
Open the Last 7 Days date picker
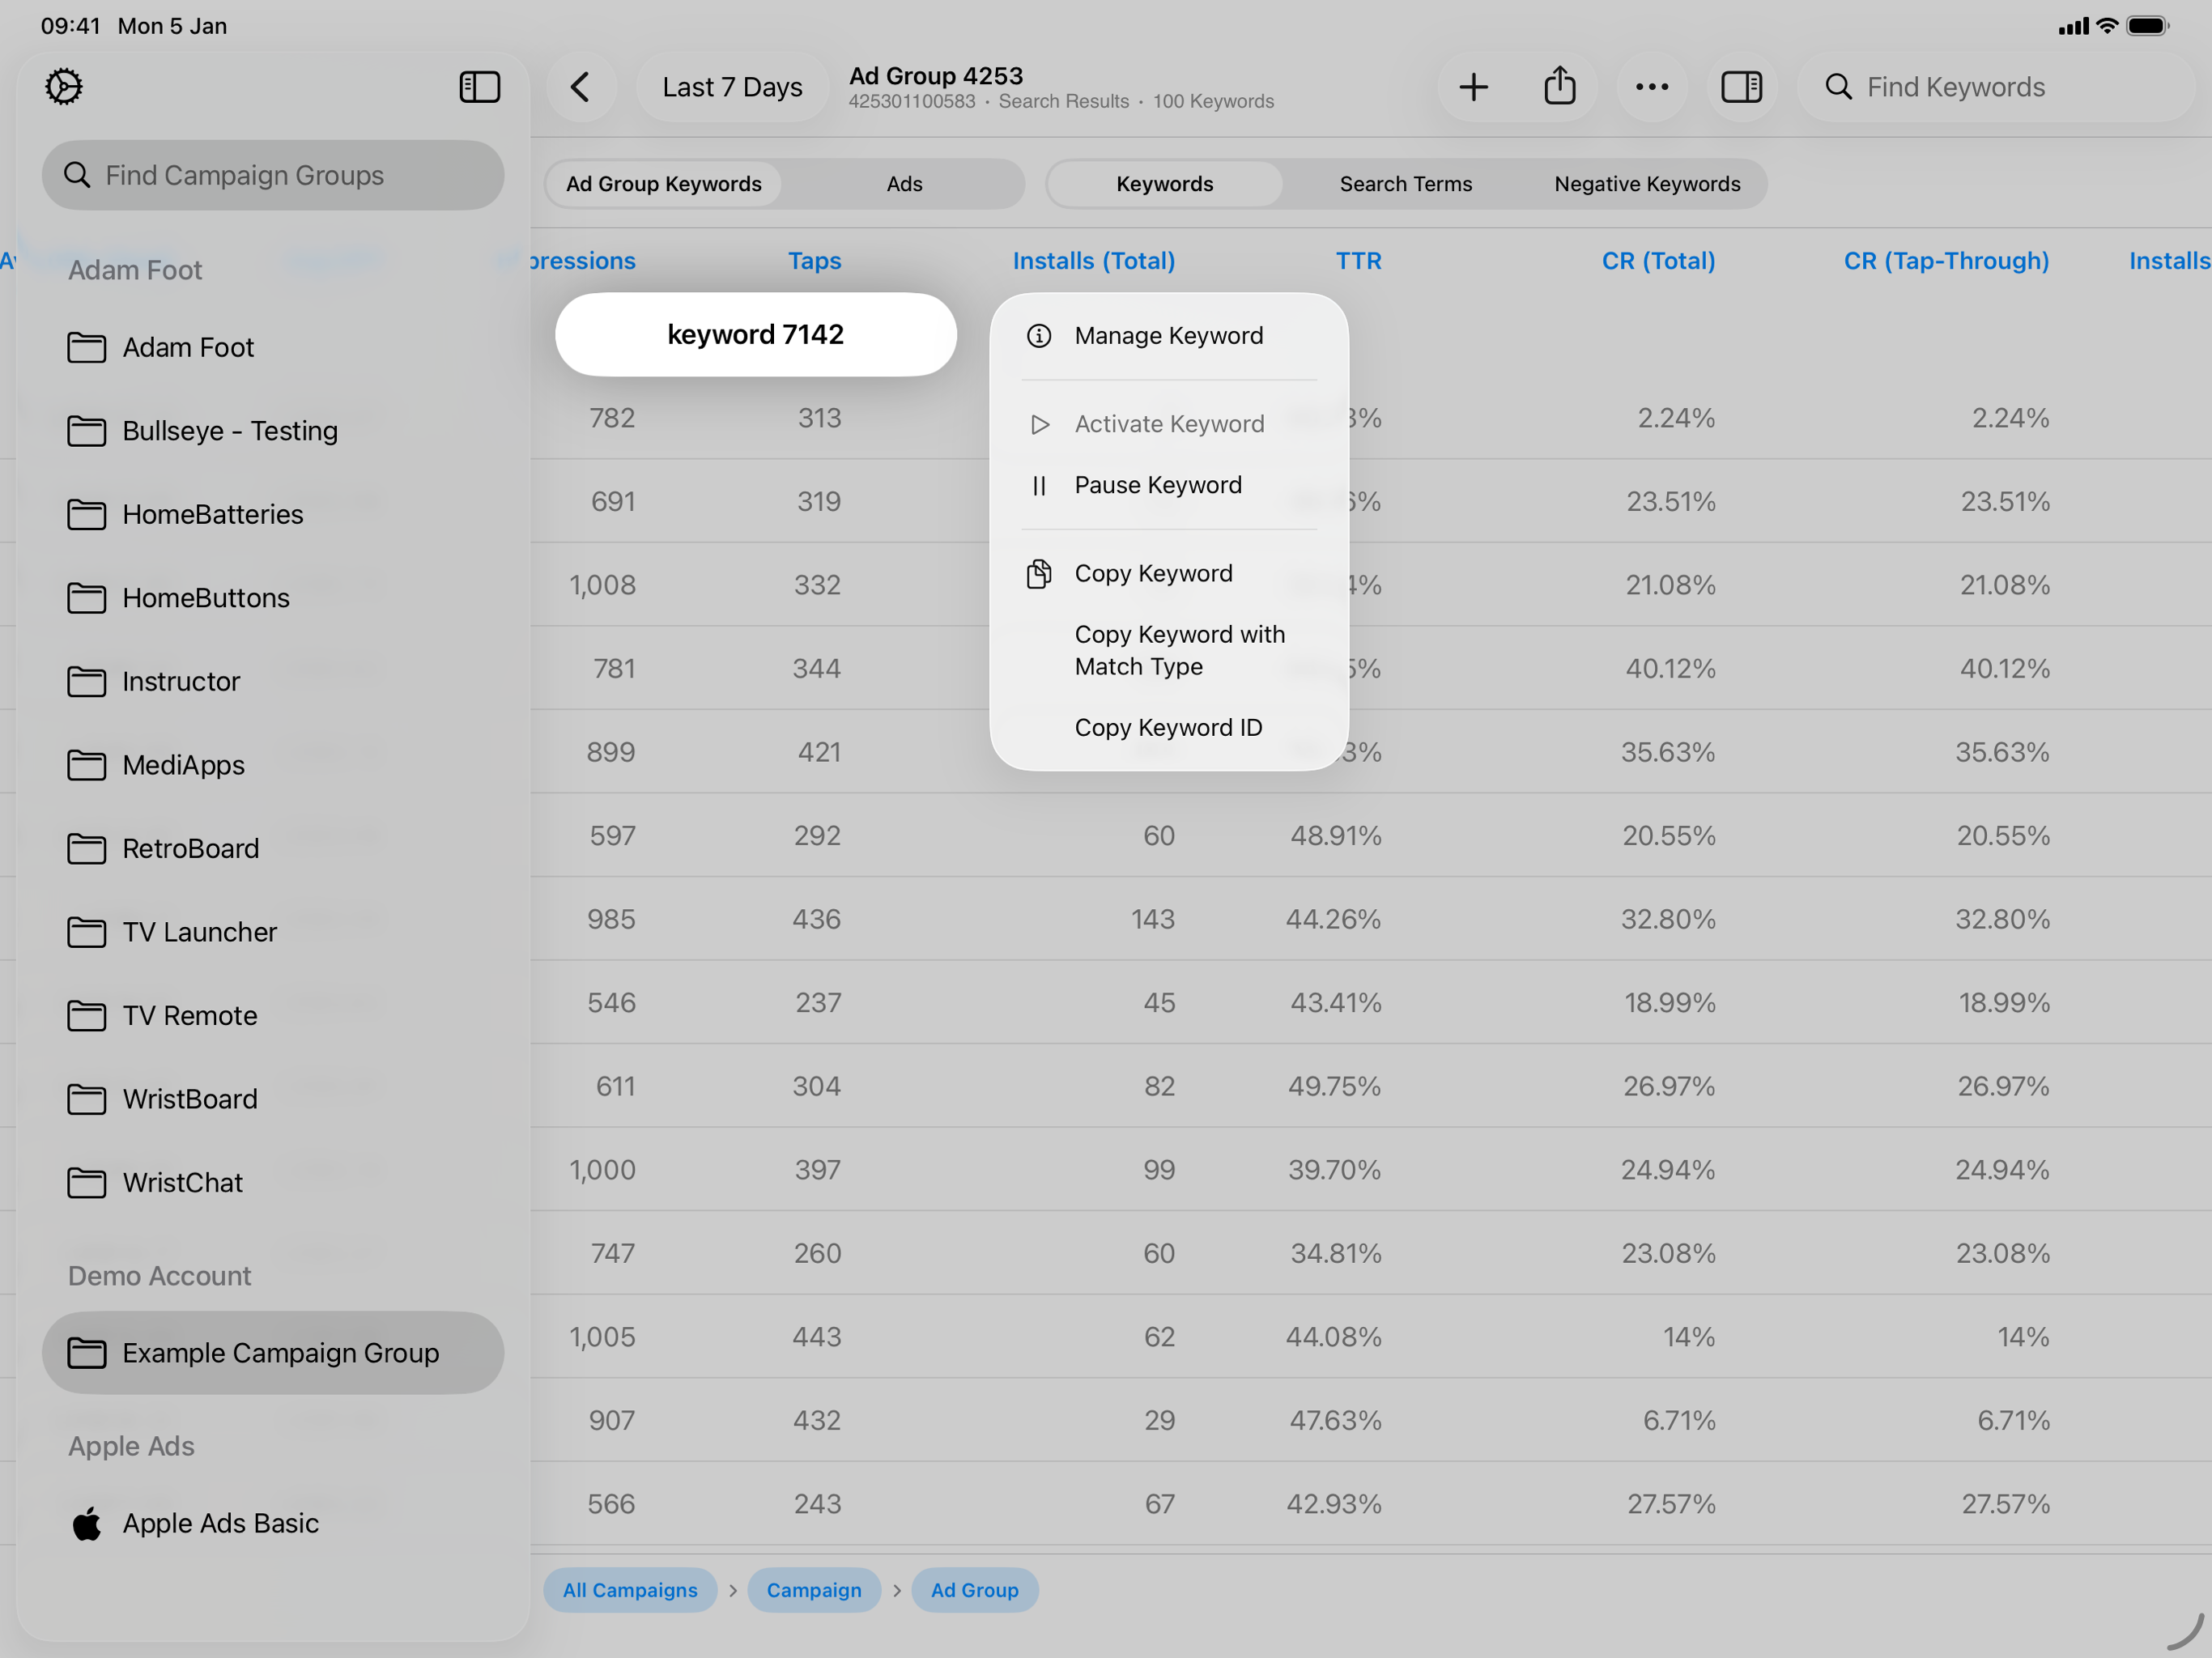pyautogui.click(x=732, y=87)
